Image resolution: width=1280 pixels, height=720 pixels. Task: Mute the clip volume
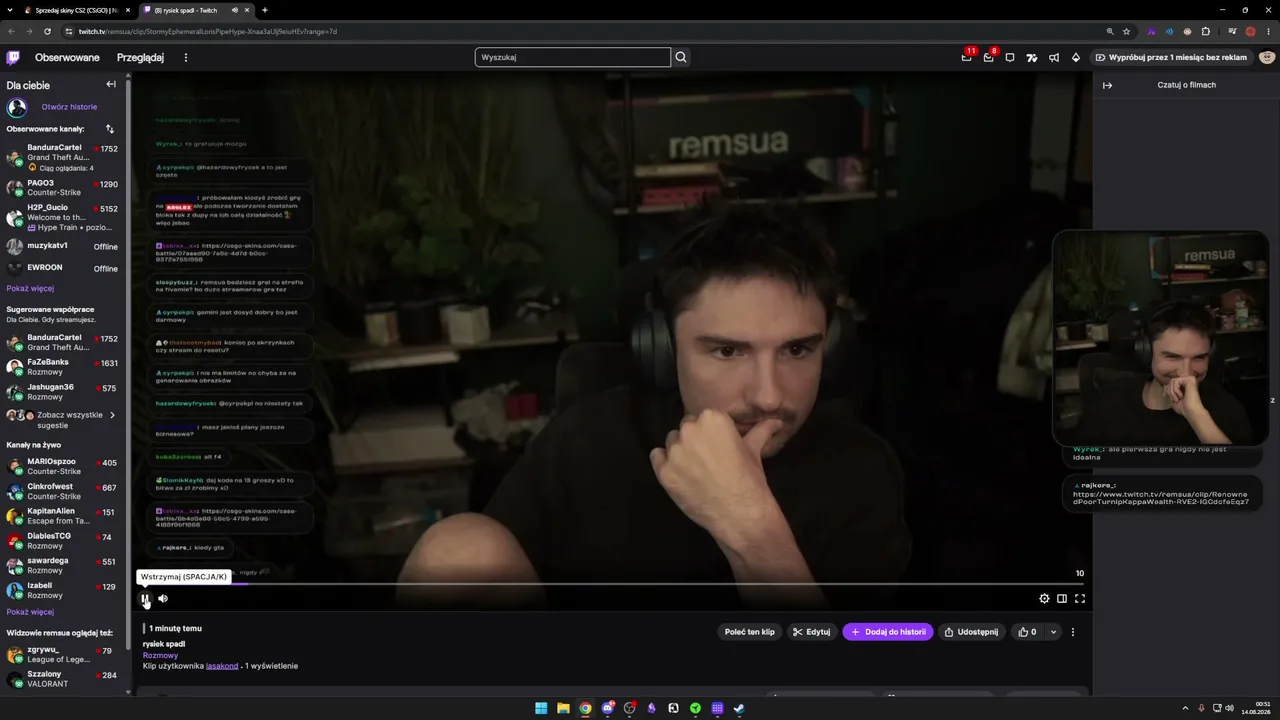[163, 599]
